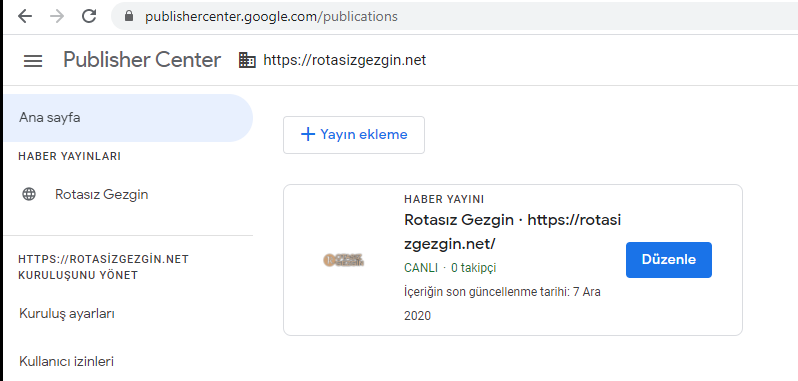798x381 pixels.
Task: Click the Rotasız Gezgin publication logo thumbnail
Action: point(344,260)
